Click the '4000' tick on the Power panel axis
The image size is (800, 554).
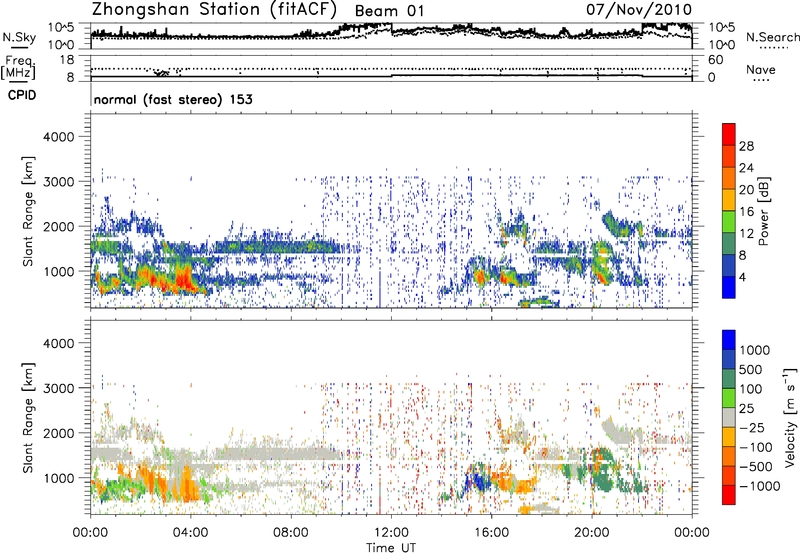(59, 137)
